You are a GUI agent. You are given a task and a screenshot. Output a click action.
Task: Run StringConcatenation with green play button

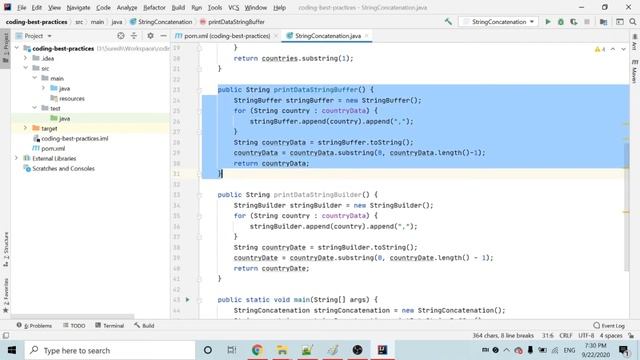[548, 22]
